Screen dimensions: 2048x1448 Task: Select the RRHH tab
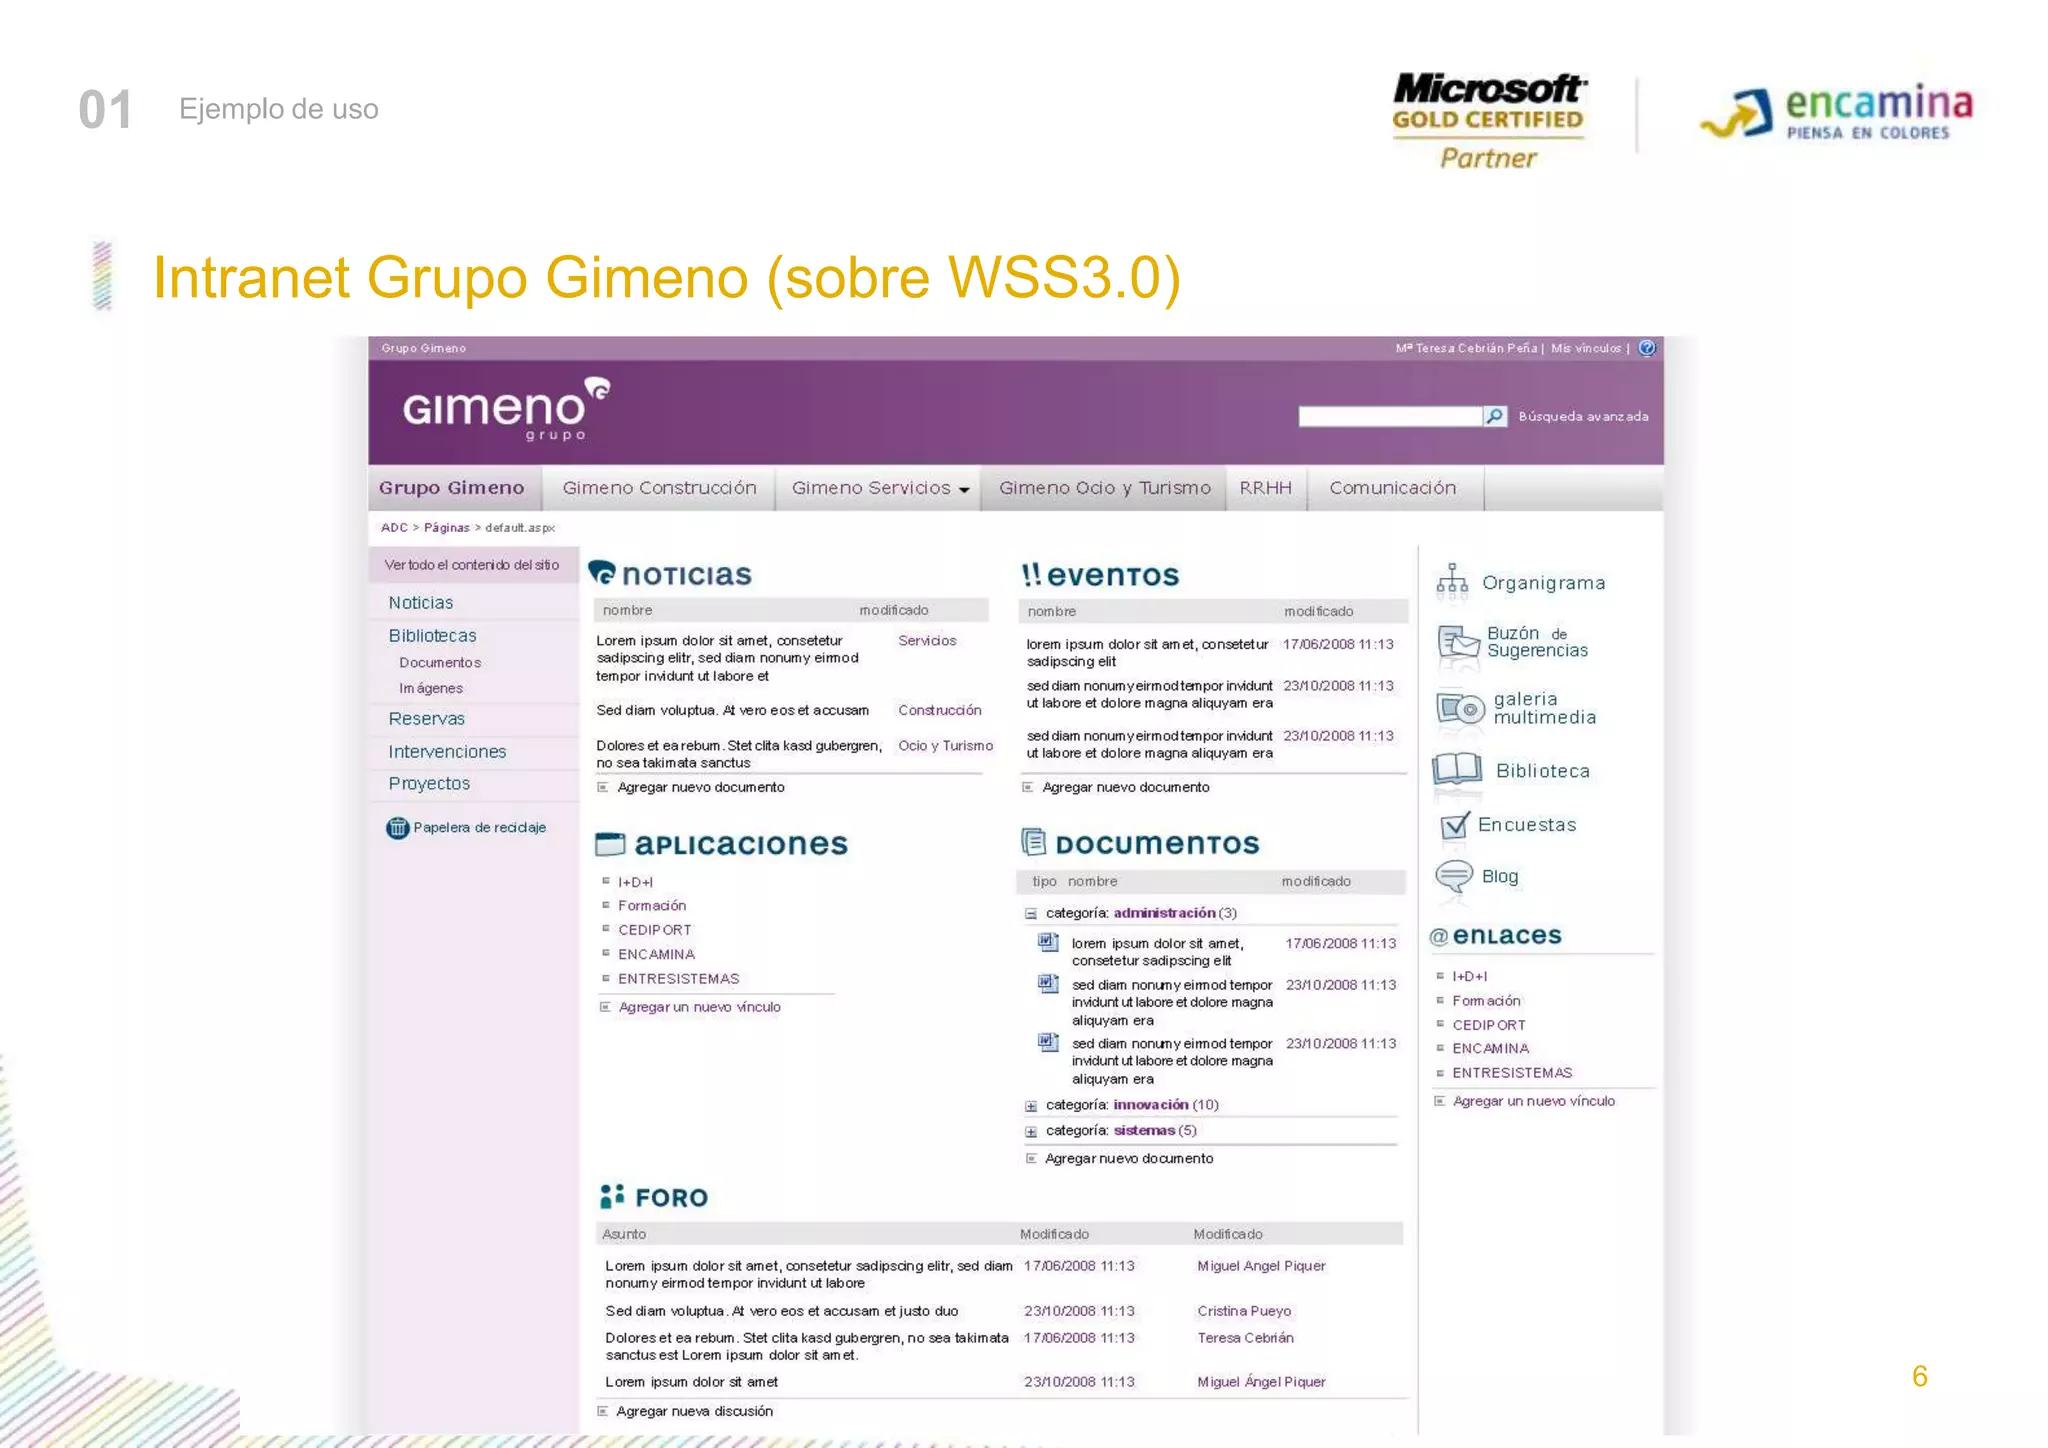pyautogui.click(x=1266, y=488)
